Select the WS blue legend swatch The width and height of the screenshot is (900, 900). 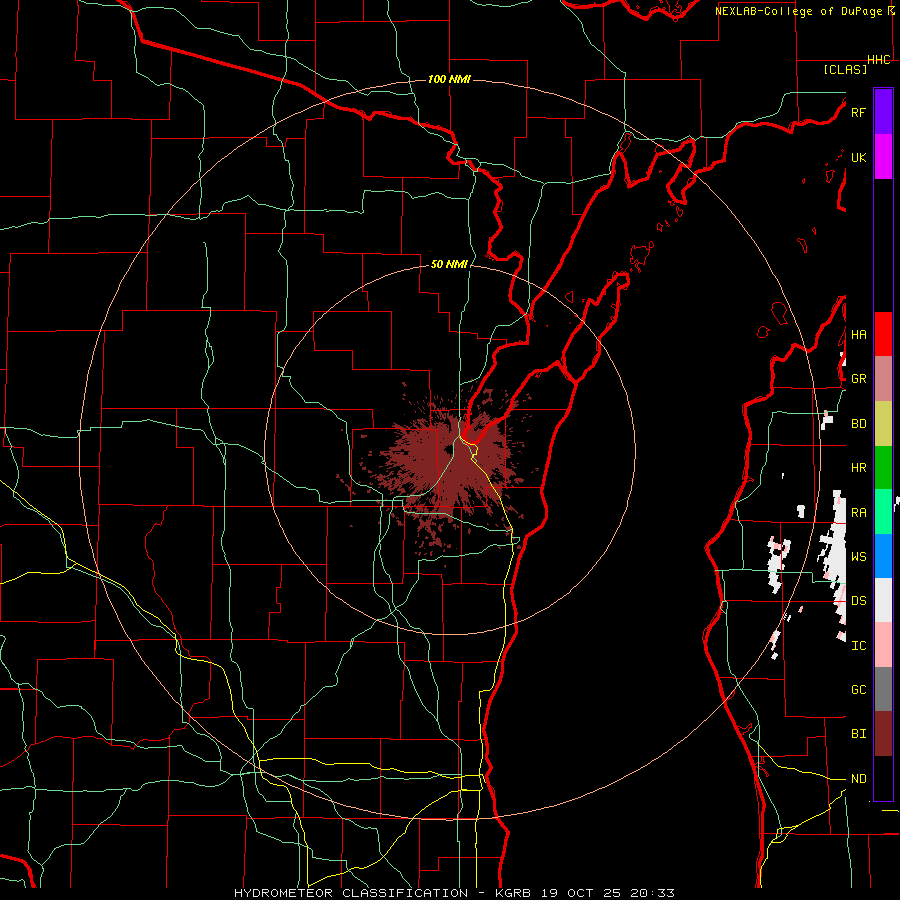pos(883,556)
